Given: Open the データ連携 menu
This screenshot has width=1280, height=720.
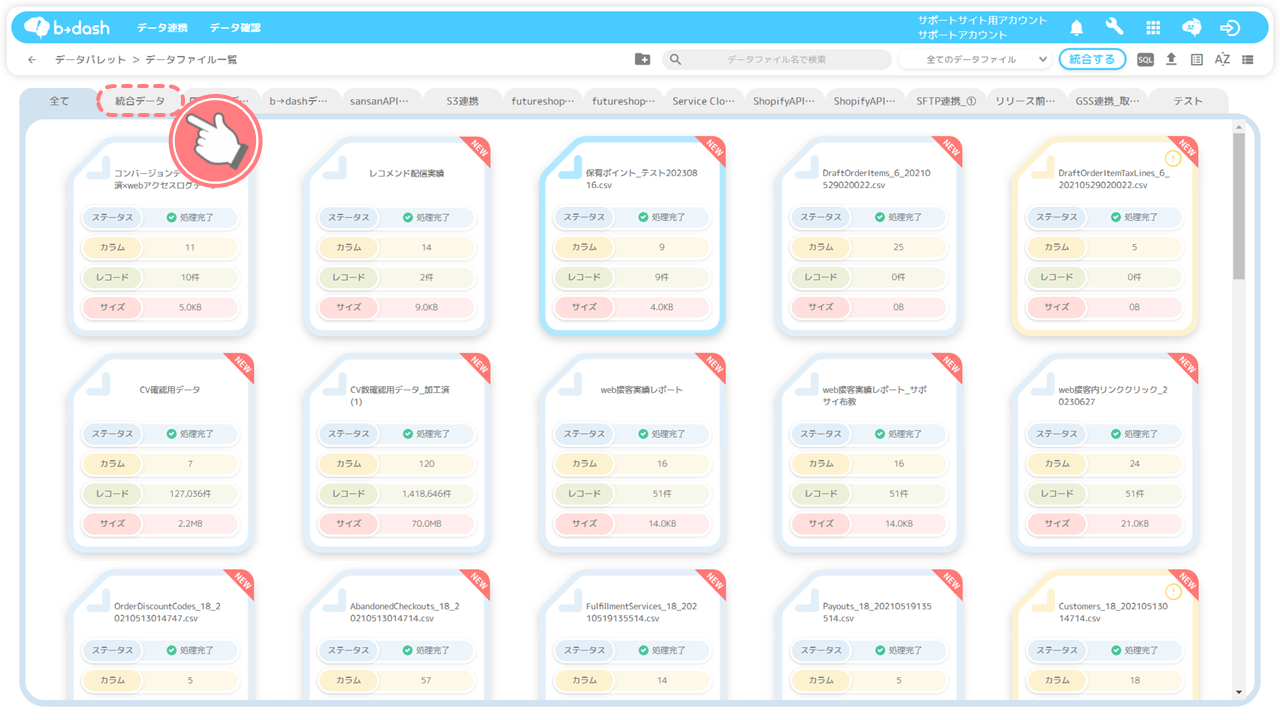Looking at the screenshot, I should point(162,28).
